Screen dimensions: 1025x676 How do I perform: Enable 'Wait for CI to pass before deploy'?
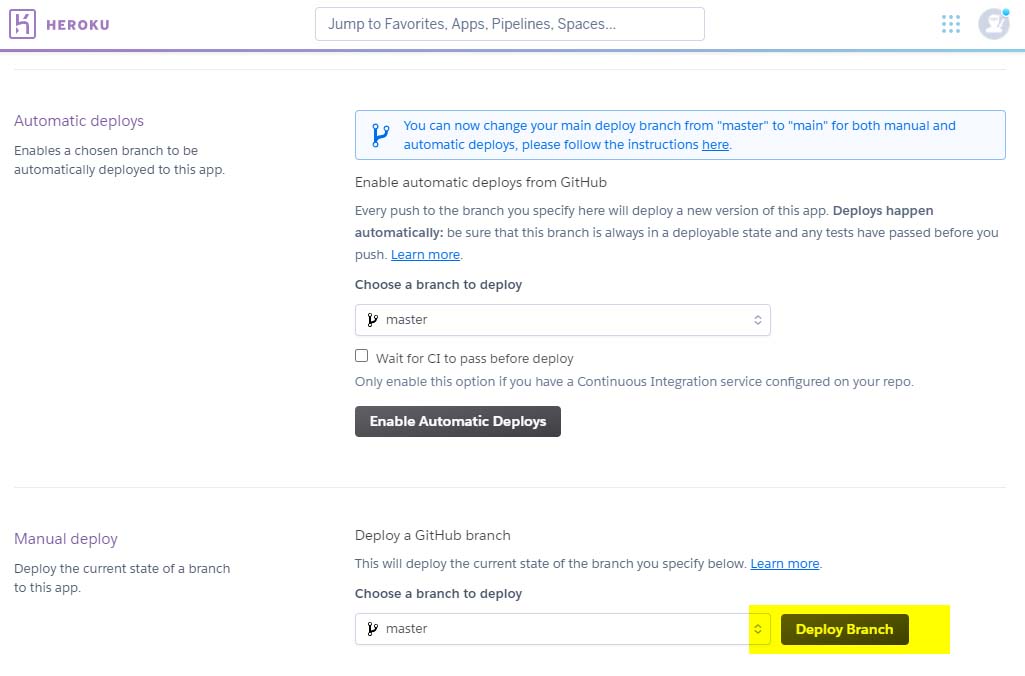tap(361, 355)
